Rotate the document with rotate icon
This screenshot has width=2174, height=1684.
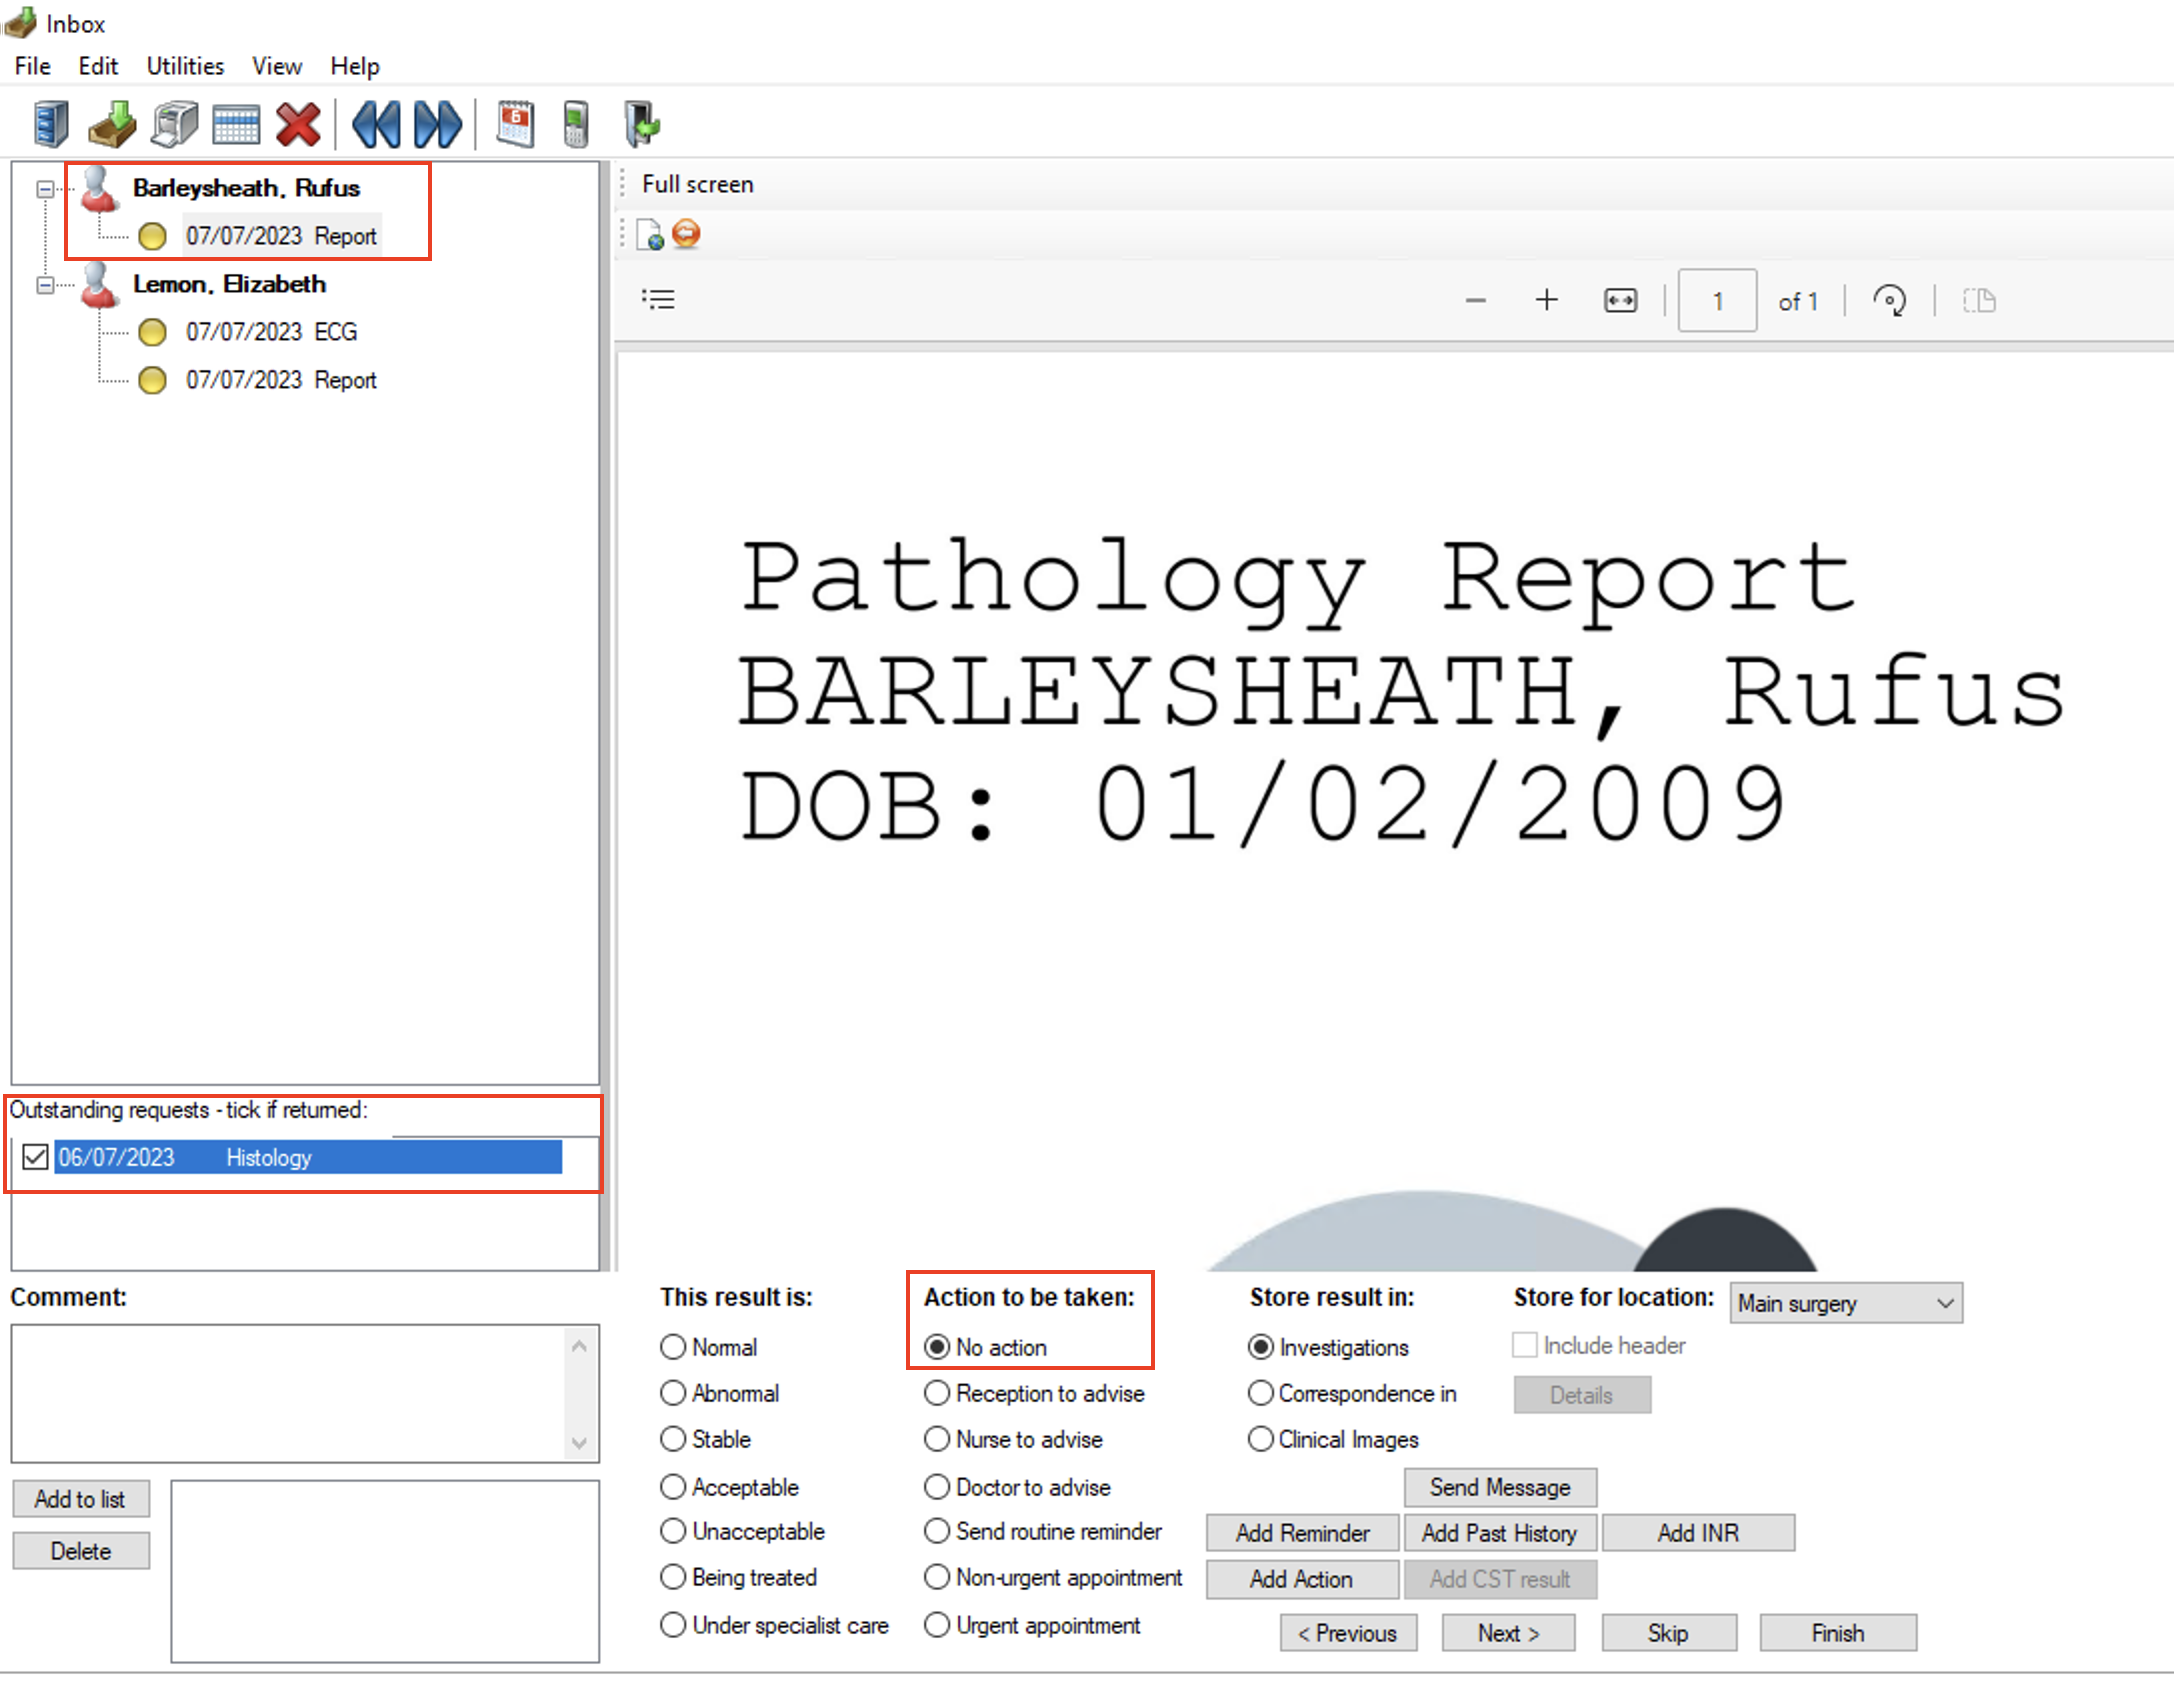click(x=1889, y=300)
